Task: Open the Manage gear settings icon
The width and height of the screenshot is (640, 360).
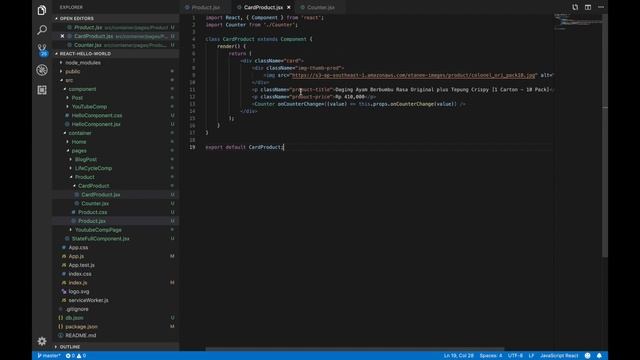Action: coord(42,341)
